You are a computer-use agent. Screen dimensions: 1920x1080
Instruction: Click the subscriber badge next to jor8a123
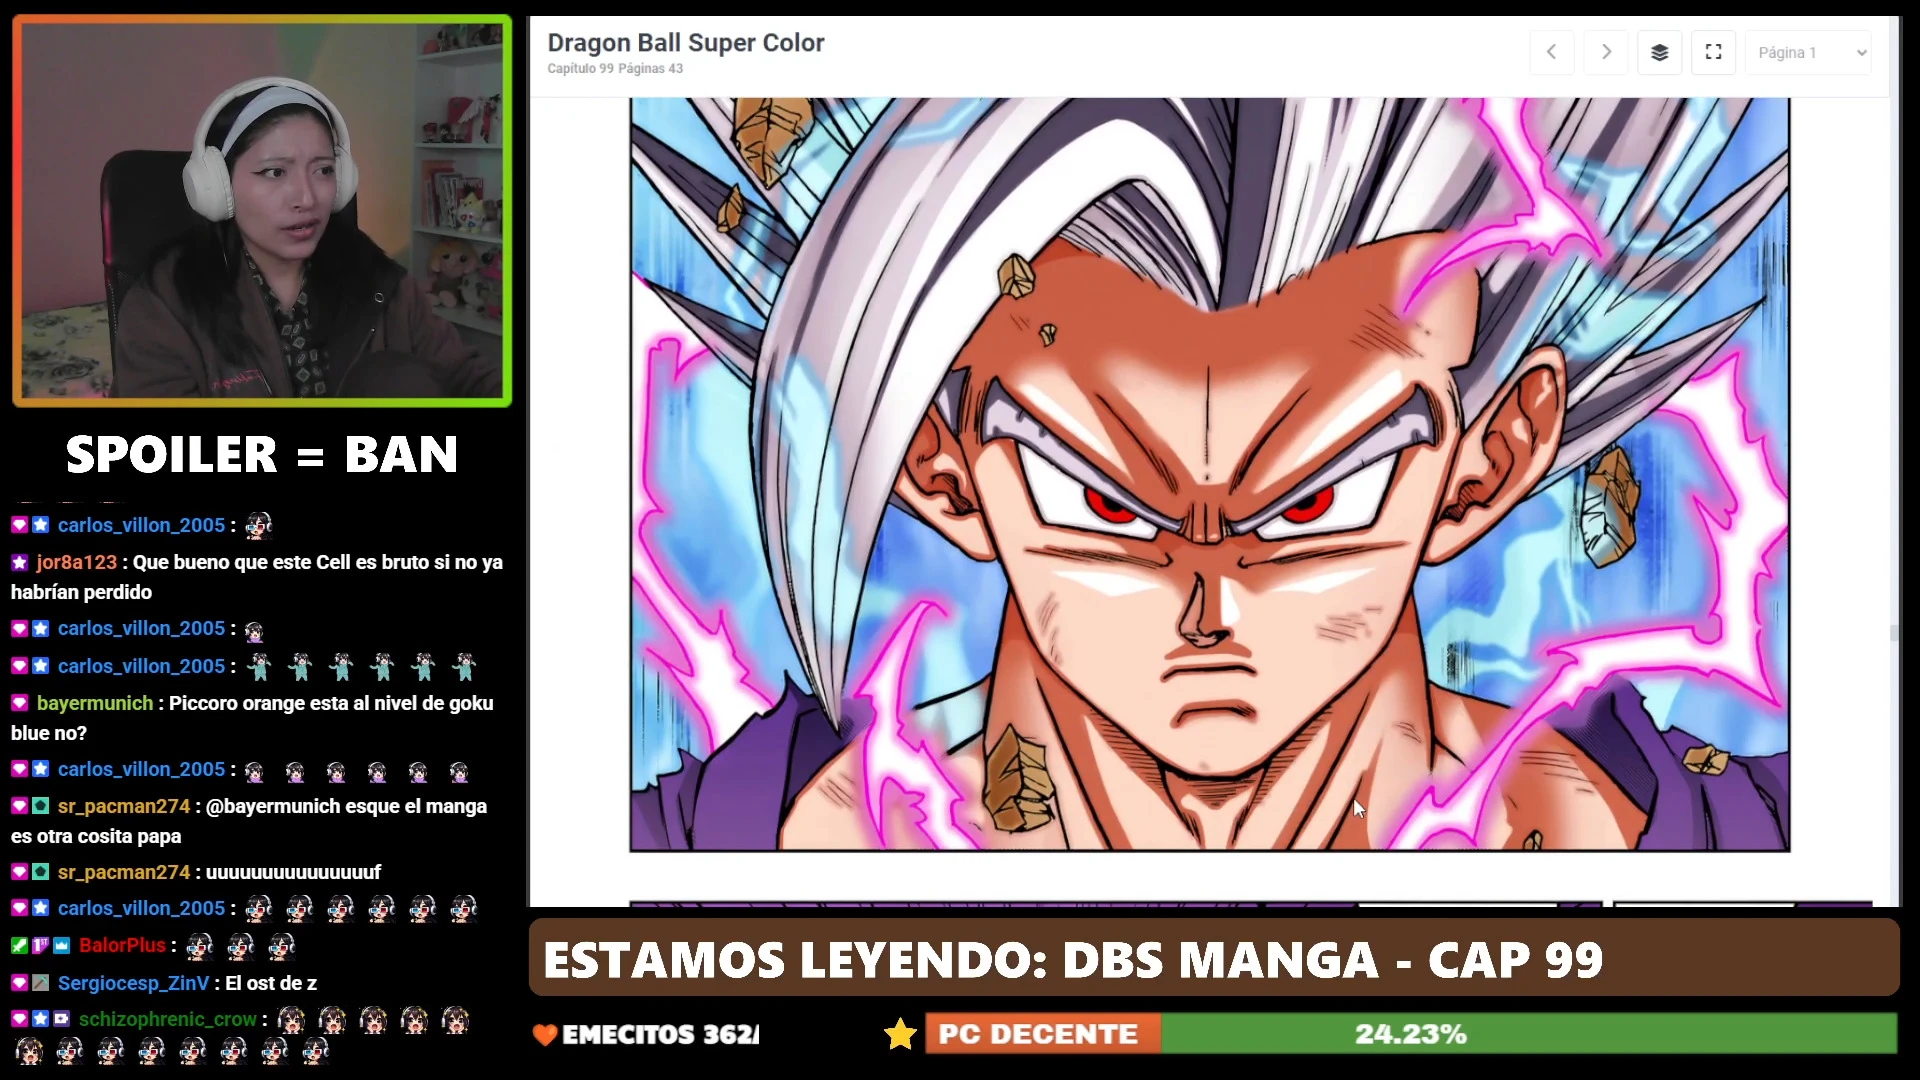[x=19, y=562]
